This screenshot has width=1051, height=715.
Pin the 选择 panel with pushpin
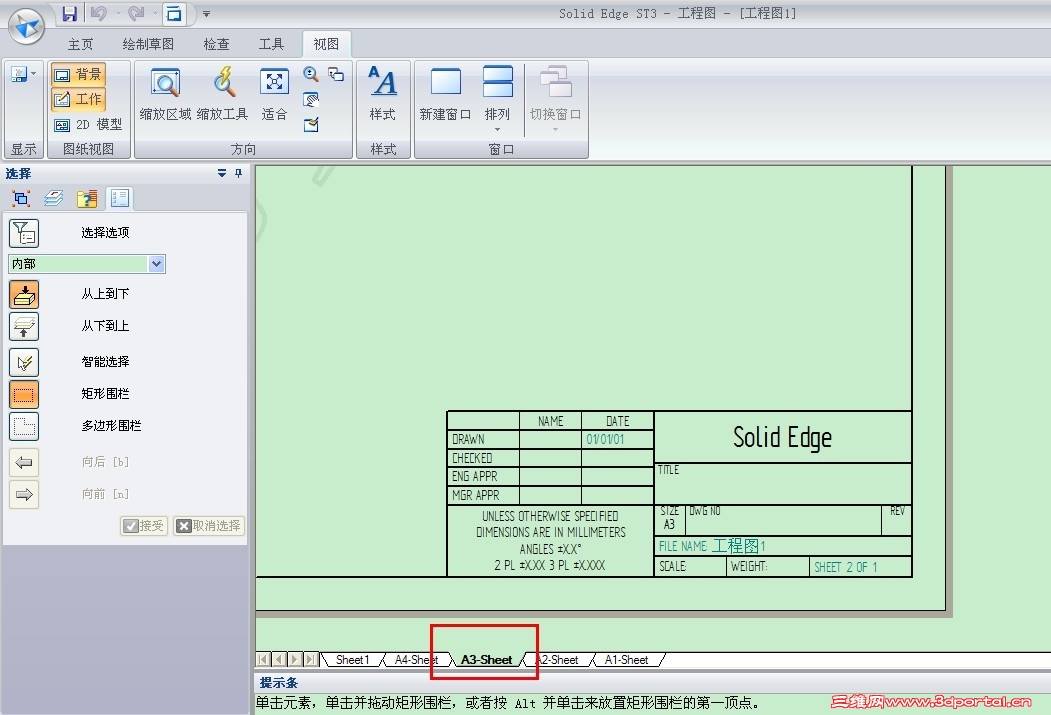click(x=238, y=174)
